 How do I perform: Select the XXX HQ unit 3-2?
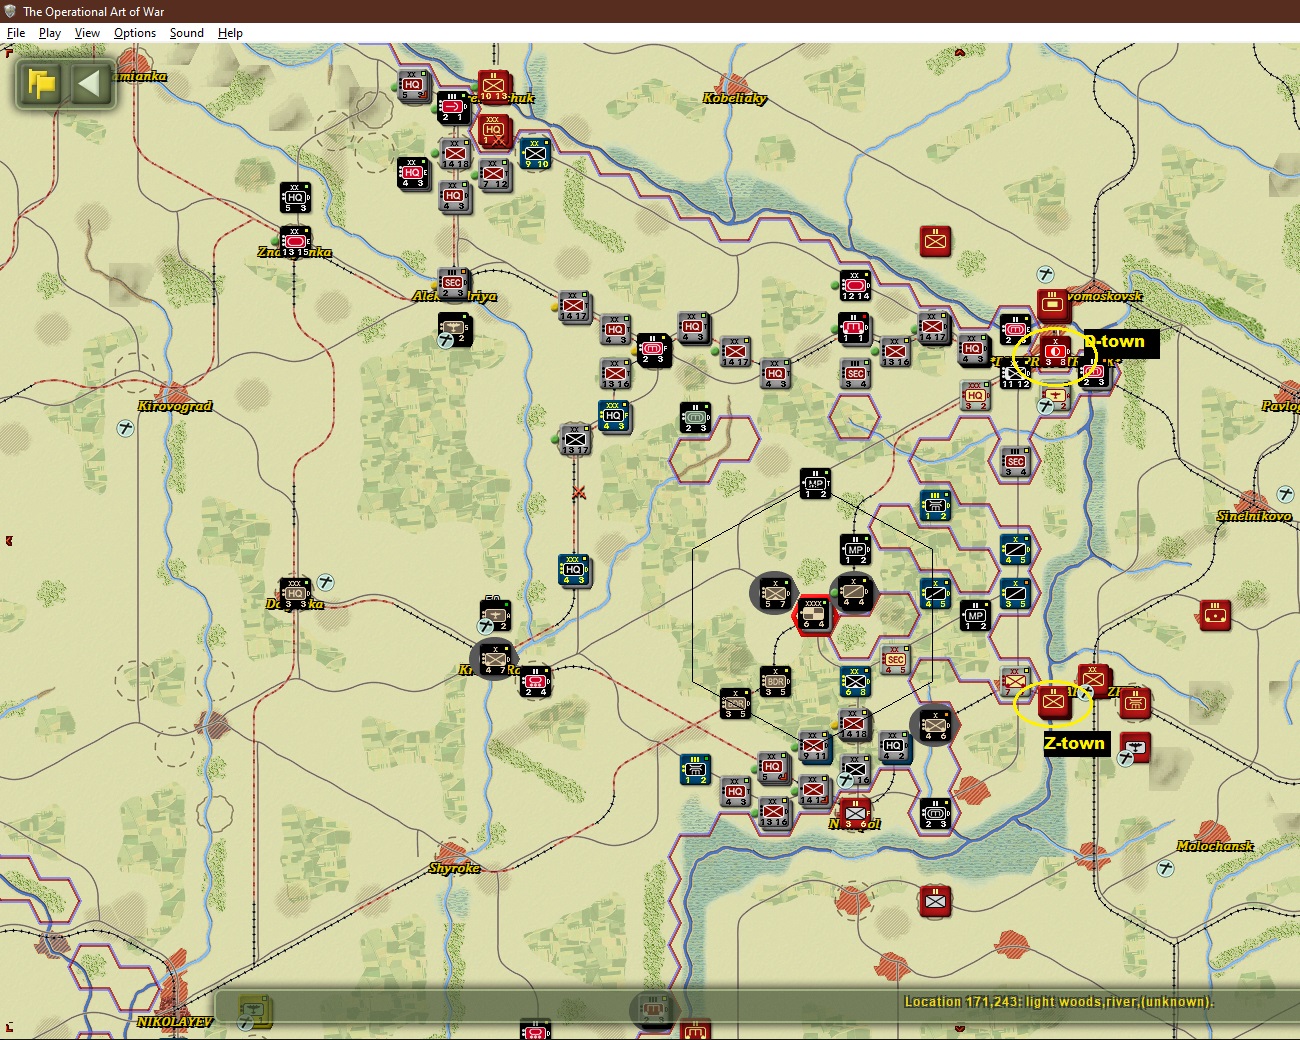[x=976, y=396]
